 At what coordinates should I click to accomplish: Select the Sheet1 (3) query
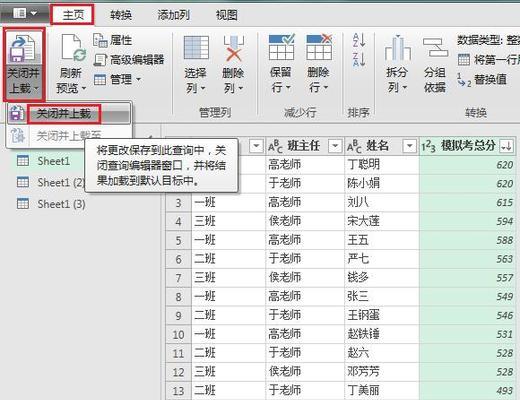tap(61, 204)
